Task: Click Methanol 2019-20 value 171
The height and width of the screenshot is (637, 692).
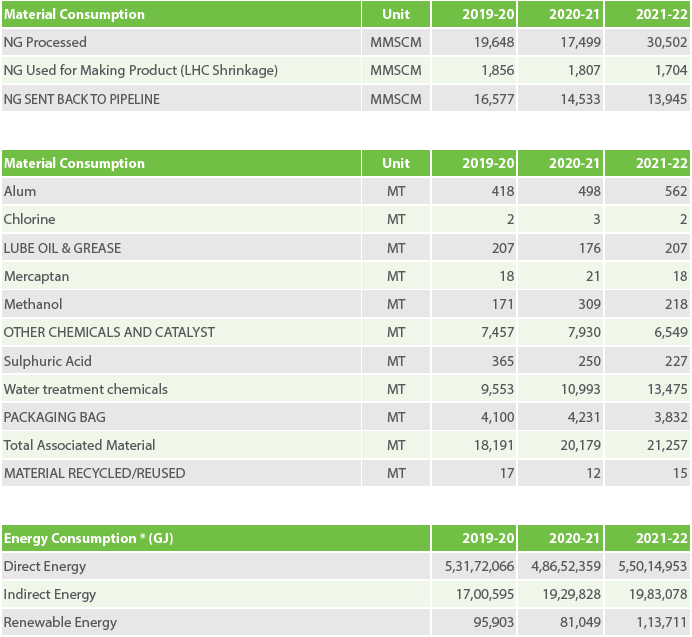Action: point(503,304)
